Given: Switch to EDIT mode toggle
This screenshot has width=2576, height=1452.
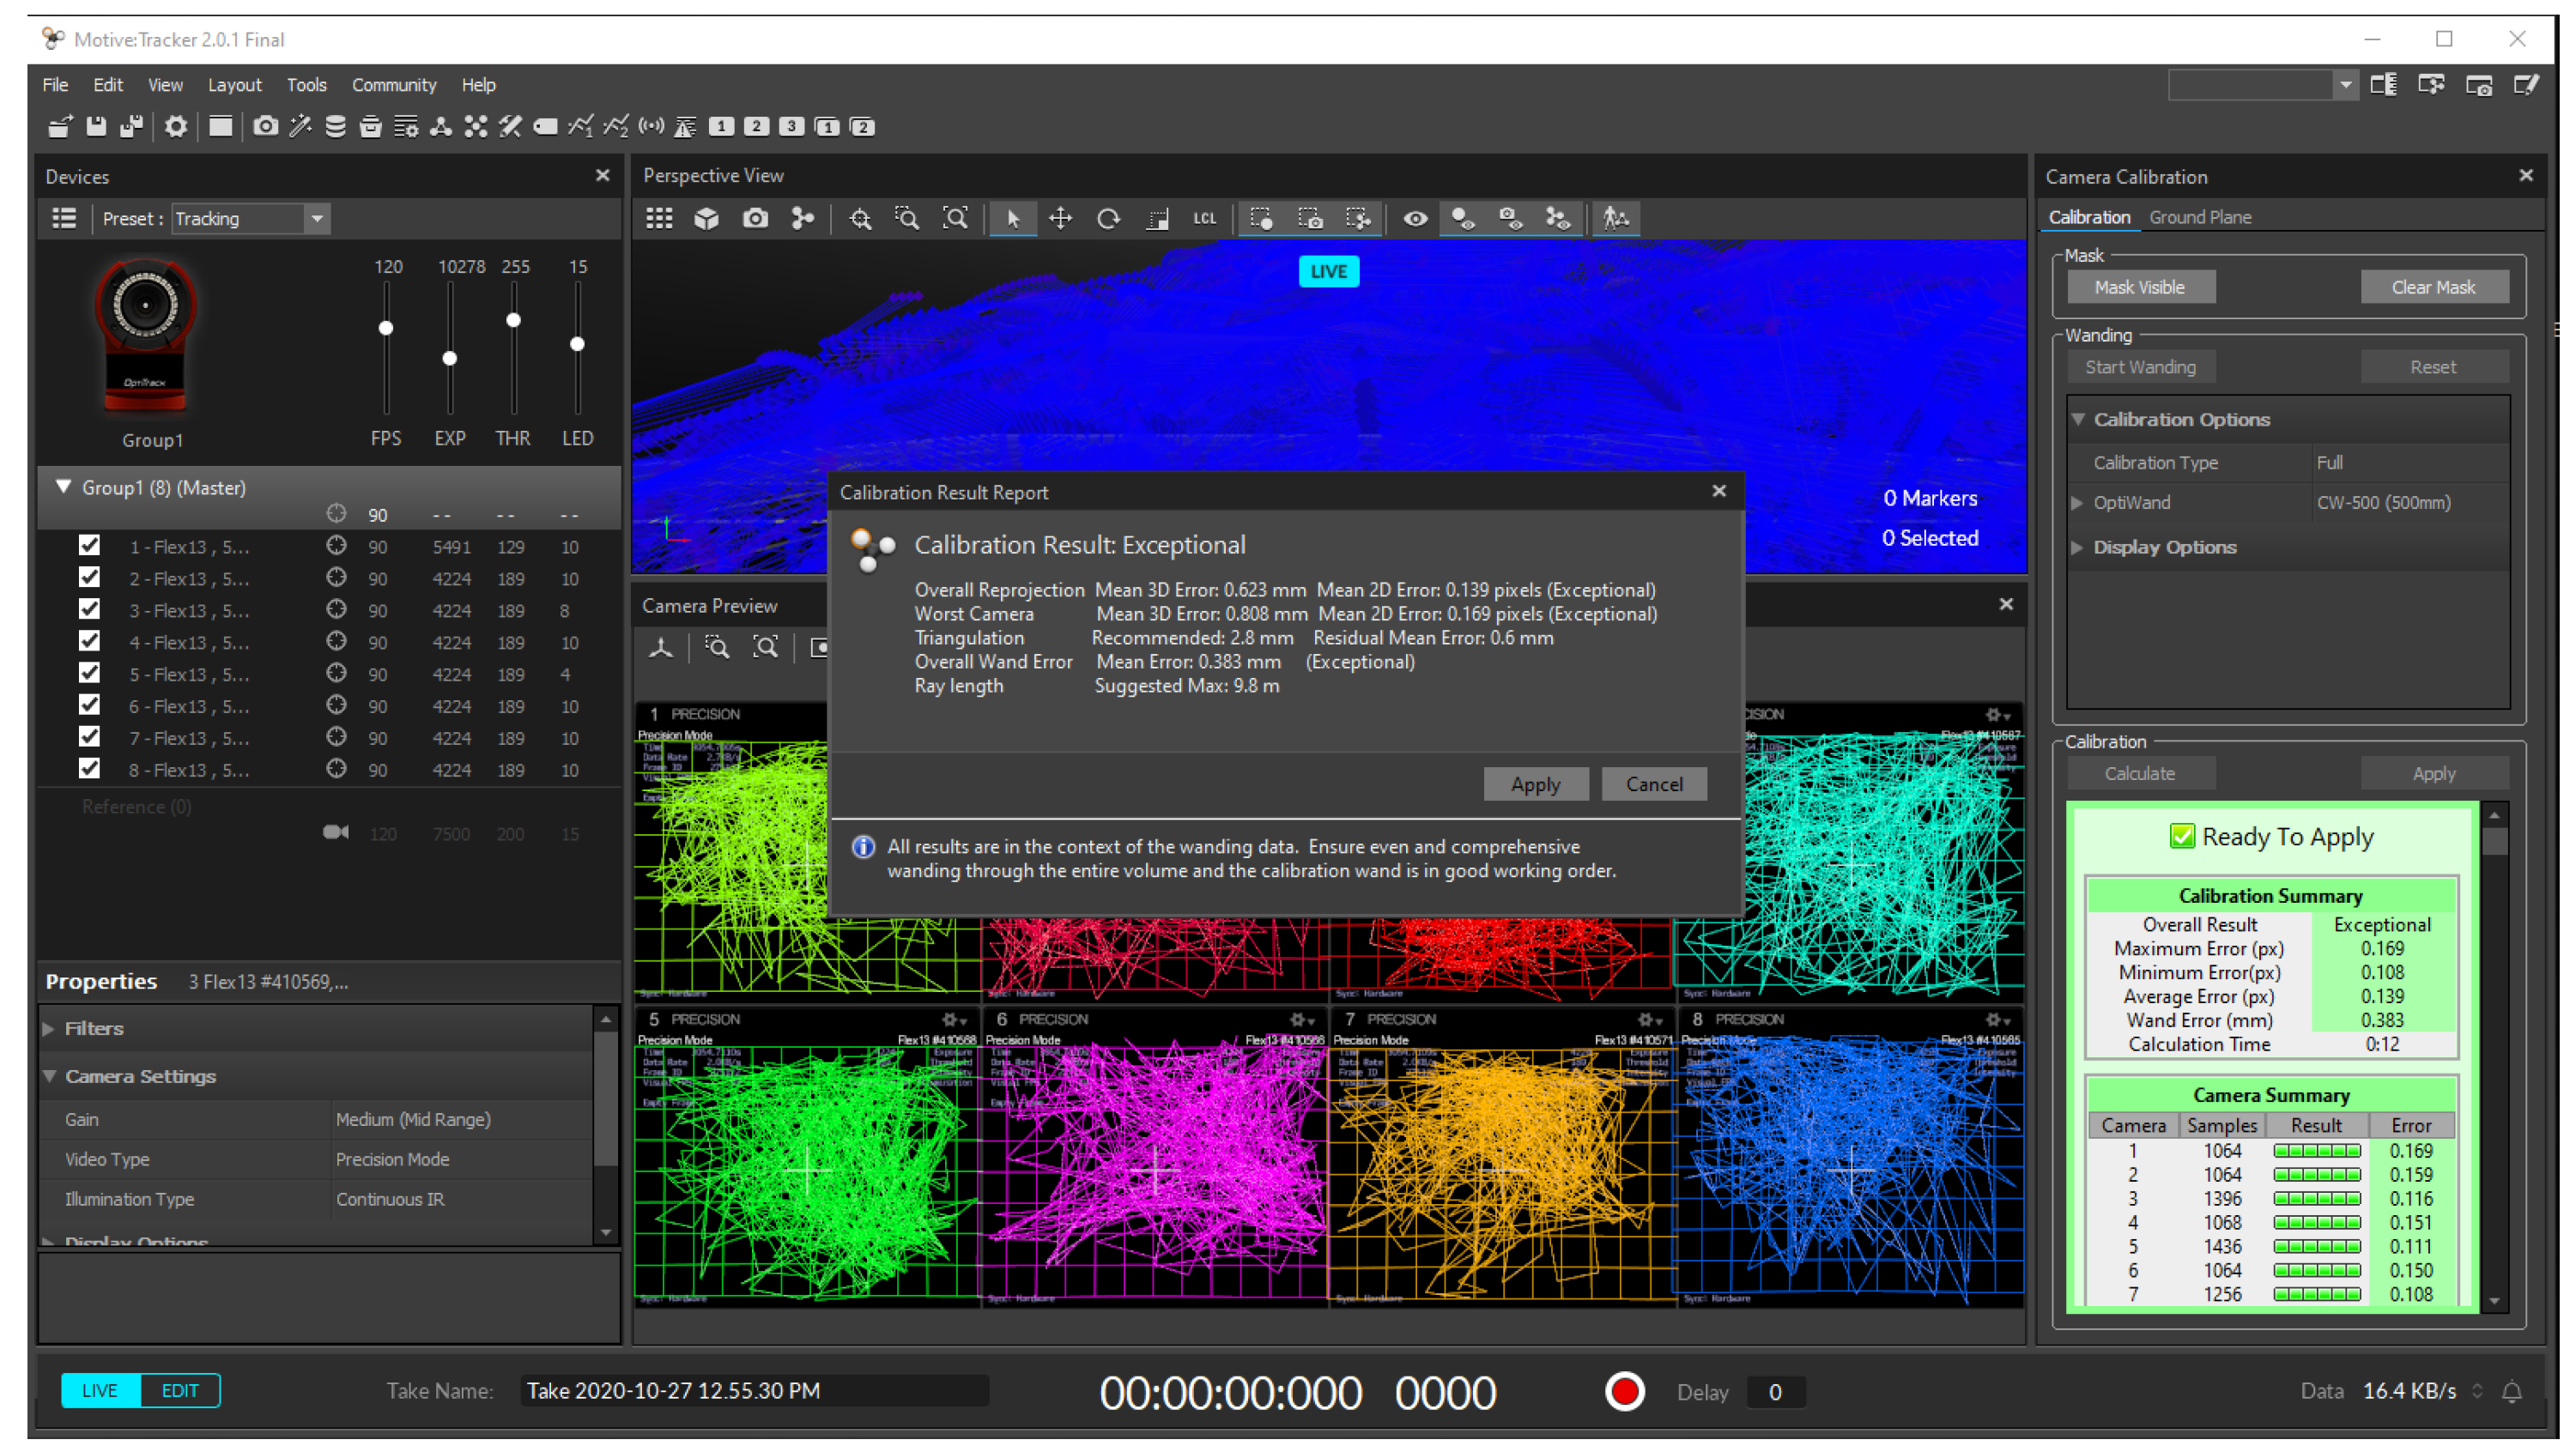Looking at the screenshot, I should pos(180,1391).
